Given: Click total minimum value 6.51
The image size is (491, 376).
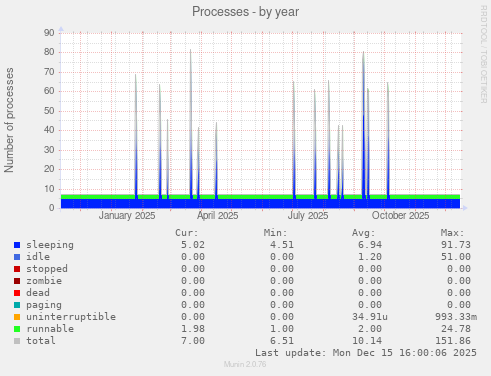Looking at the screenshot, I should tap(282, 341).
